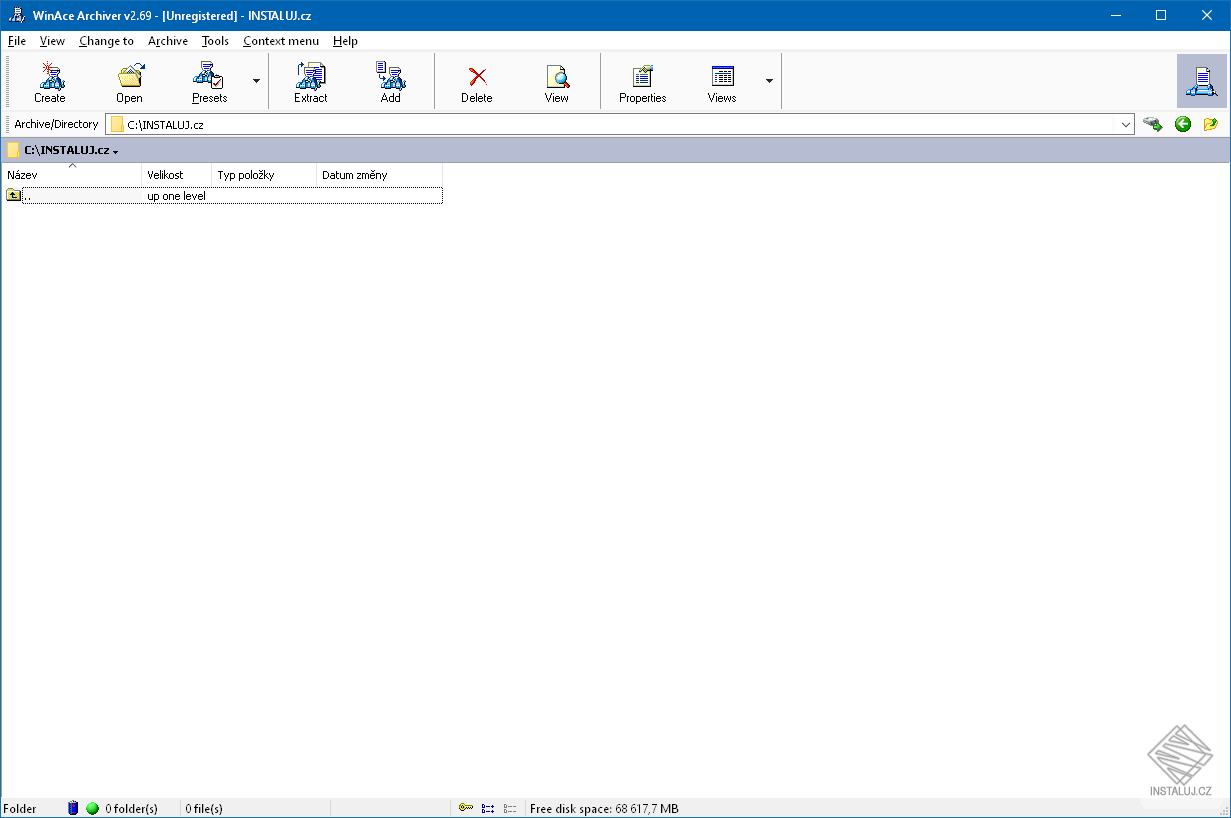Open the Archive/Directory path dropdown

pos(1126,125)
